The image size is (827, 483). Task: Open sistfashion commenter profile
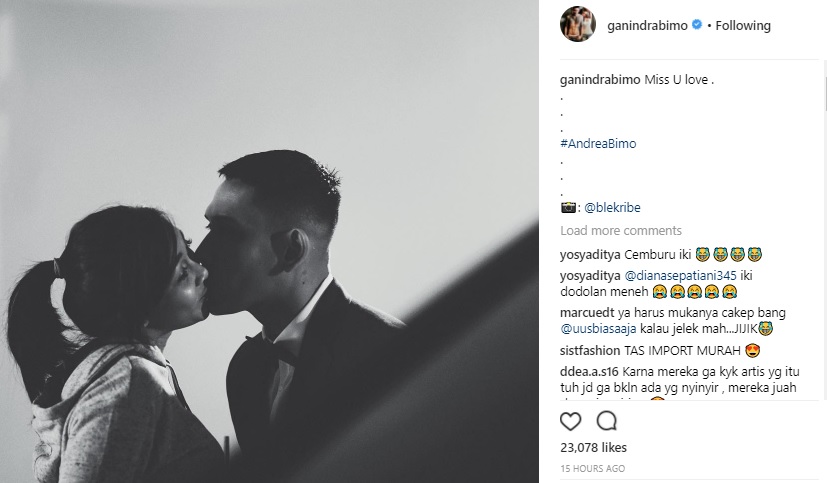click(x=590, y=351)
